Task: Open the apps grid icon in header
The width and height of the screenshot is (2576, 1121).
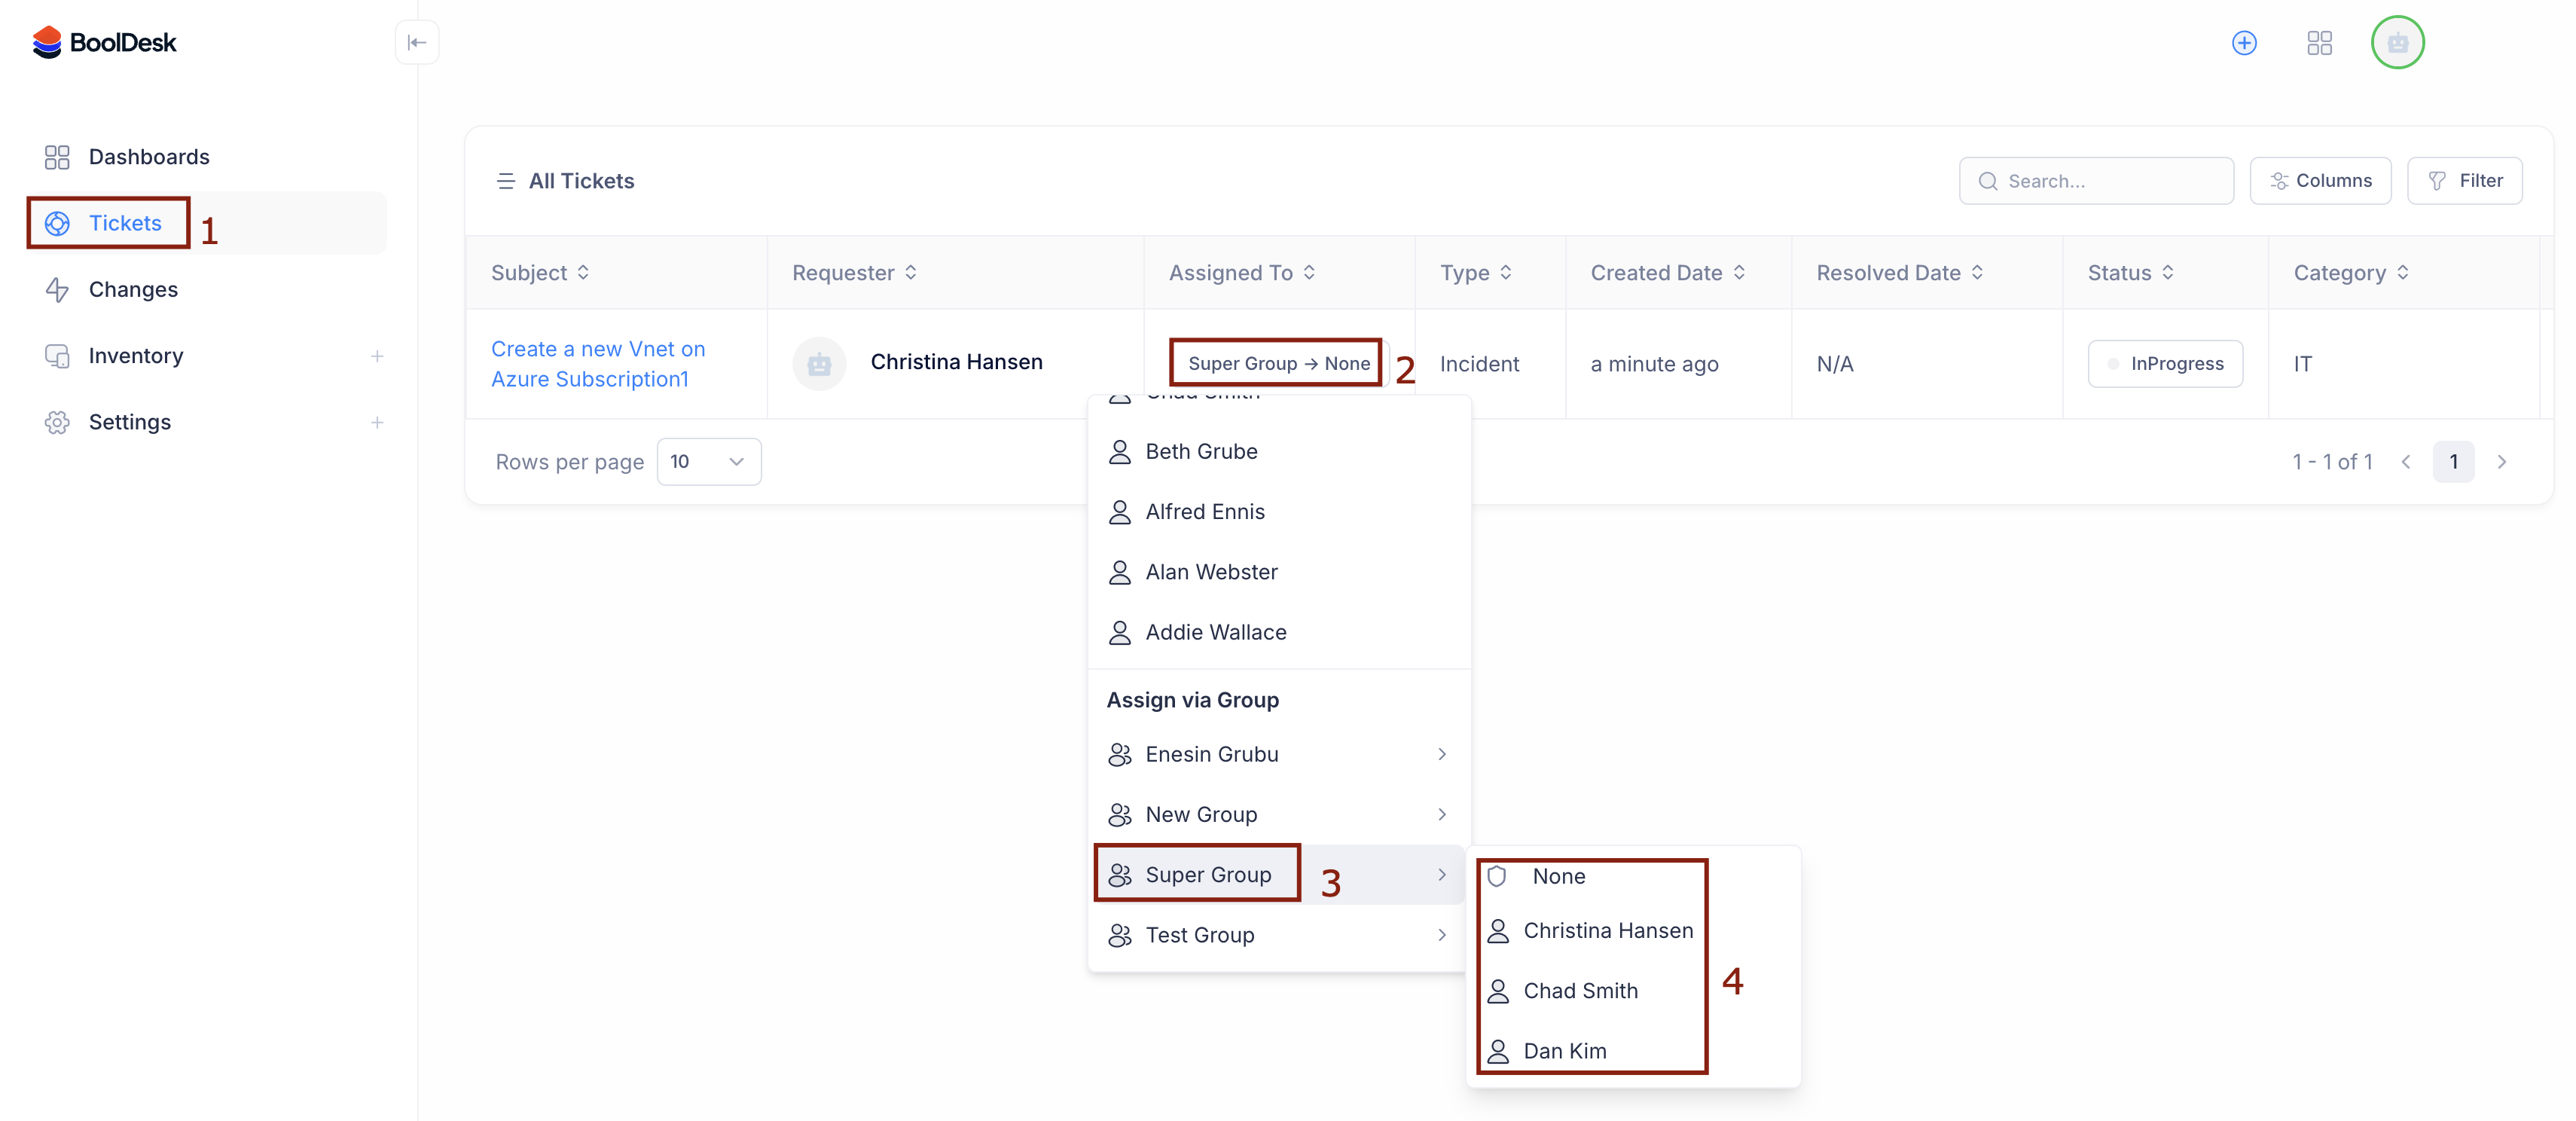Action: 2319,42
